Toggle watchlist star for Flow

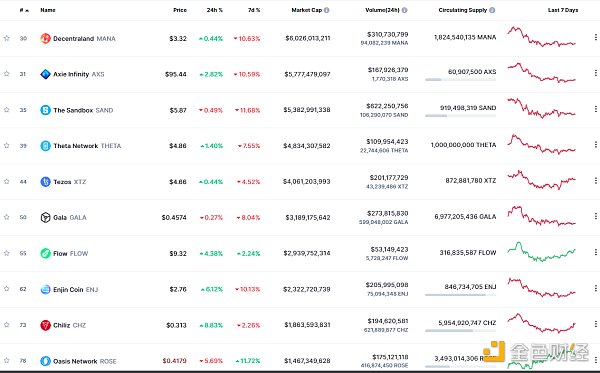(7, 253)
